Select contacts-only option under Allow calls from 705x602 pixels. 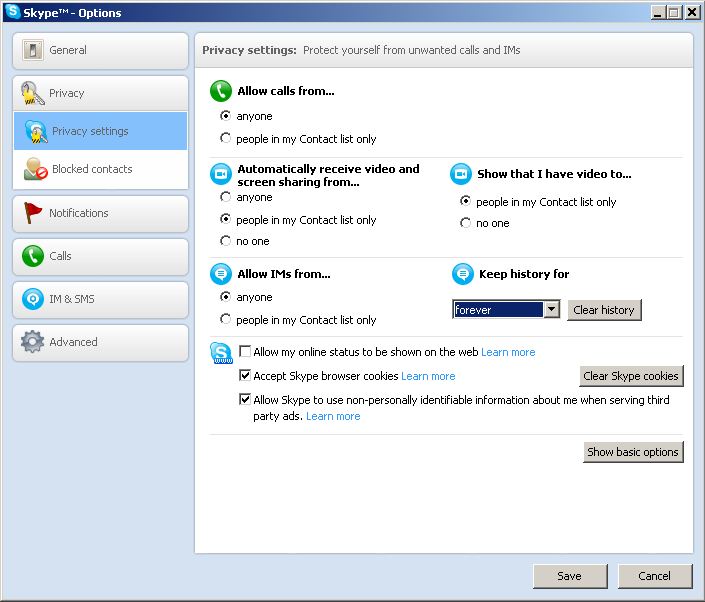point(226,139)
